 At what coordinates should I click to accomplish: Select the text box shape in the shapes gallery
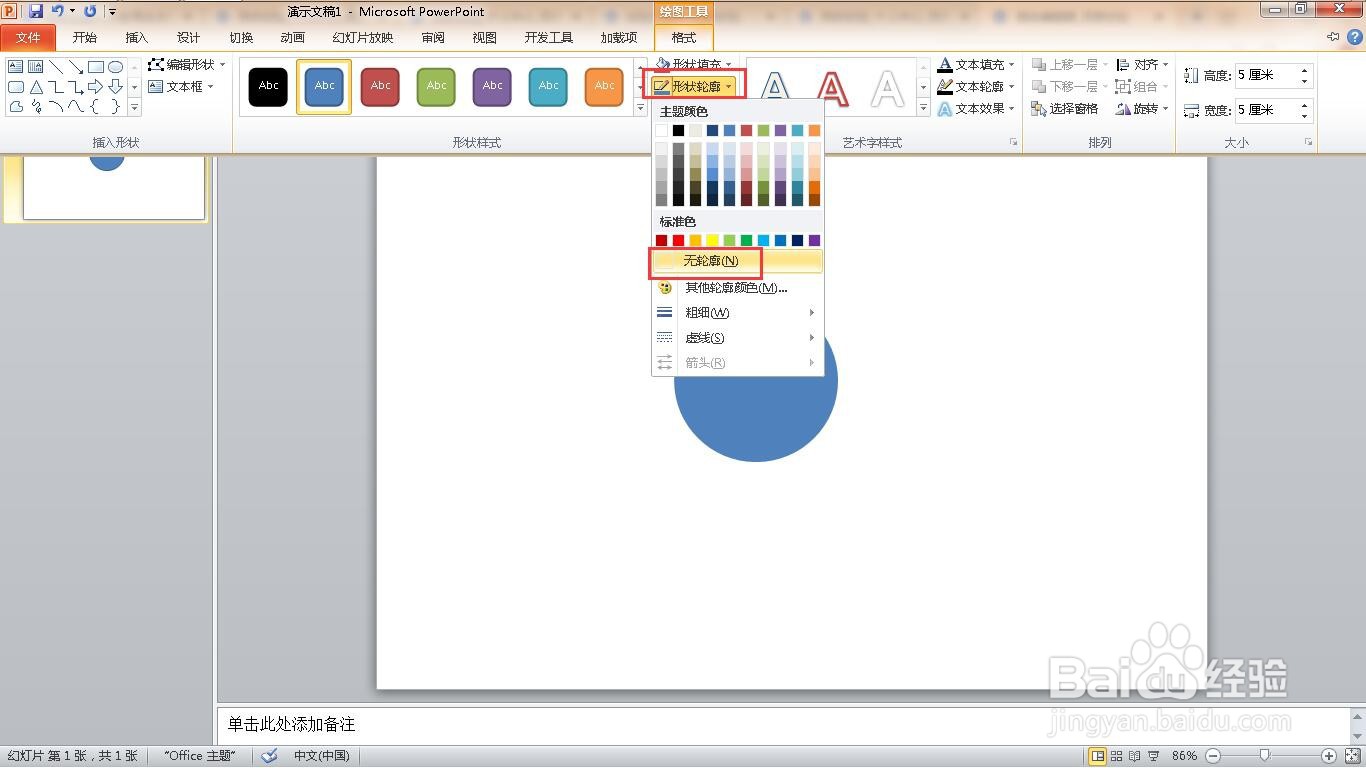(x=15, y=67)
